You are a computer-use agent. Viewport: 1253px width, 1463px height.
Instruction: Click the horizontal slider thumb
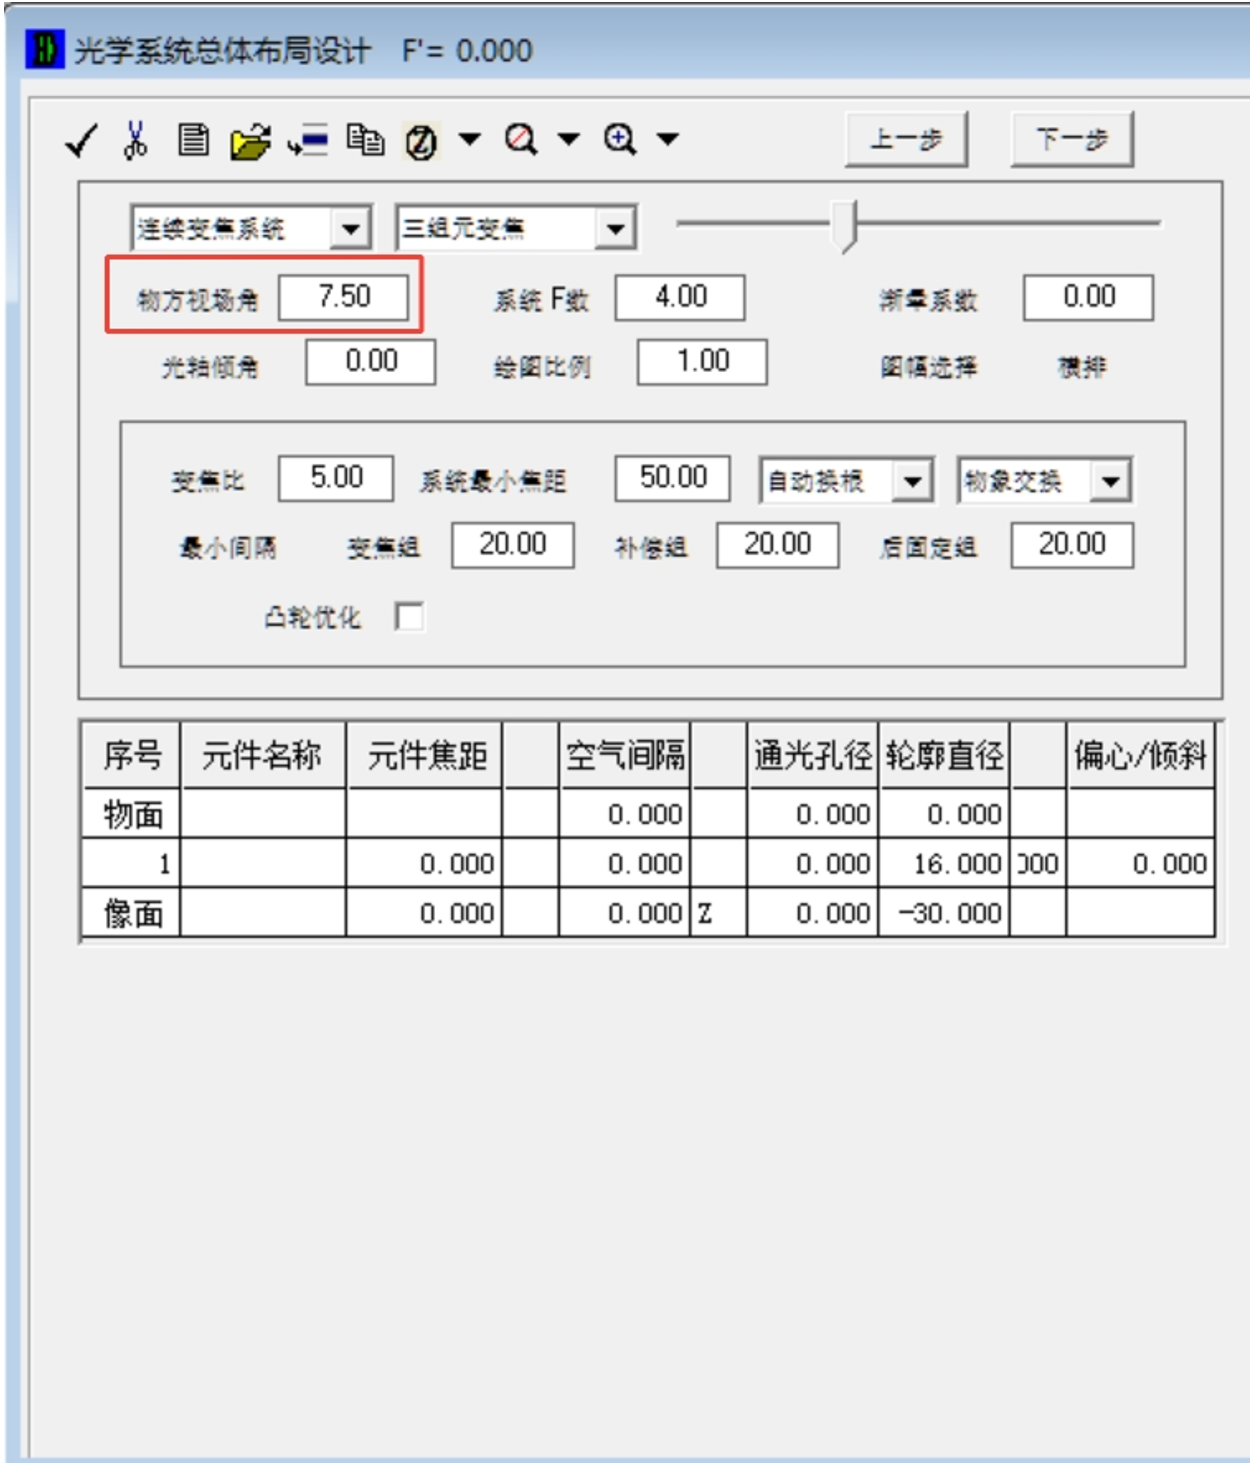coord(846,225)
